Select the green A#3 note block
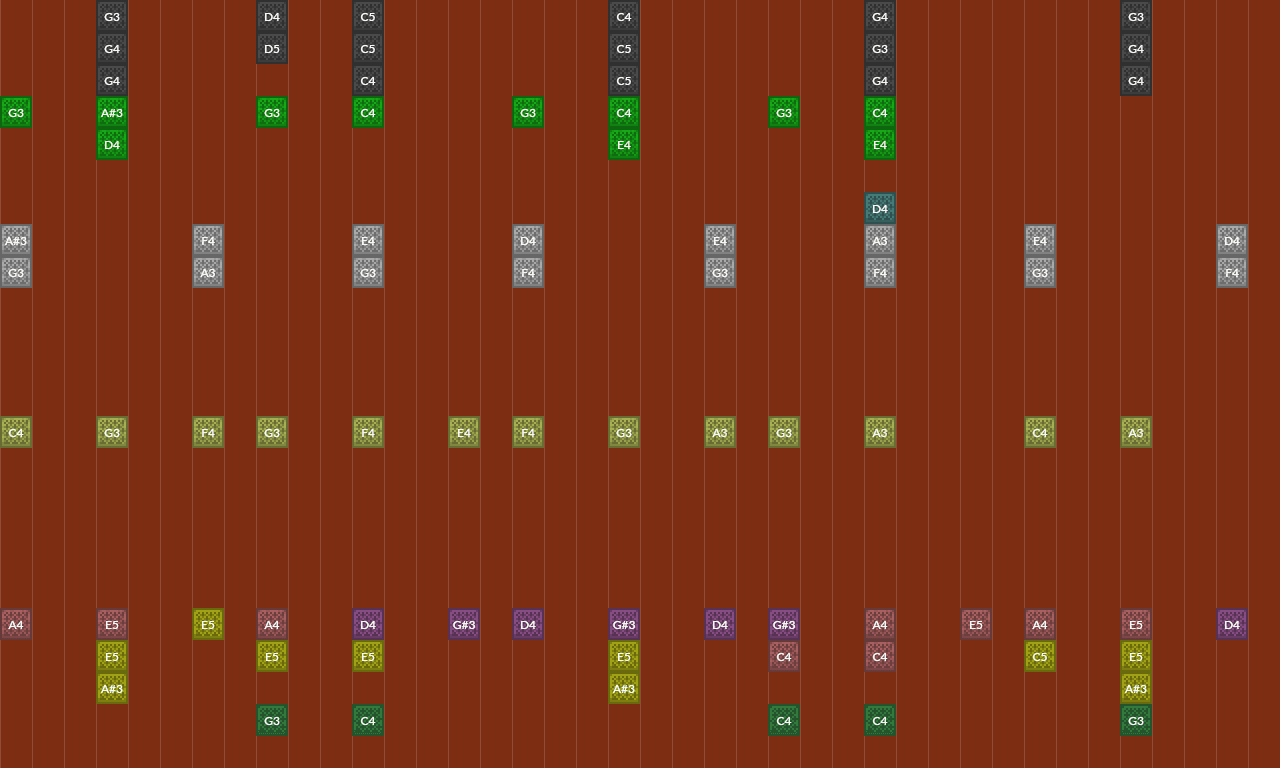Viewport: 1280px width, 768px height. (x=112, y=113)
